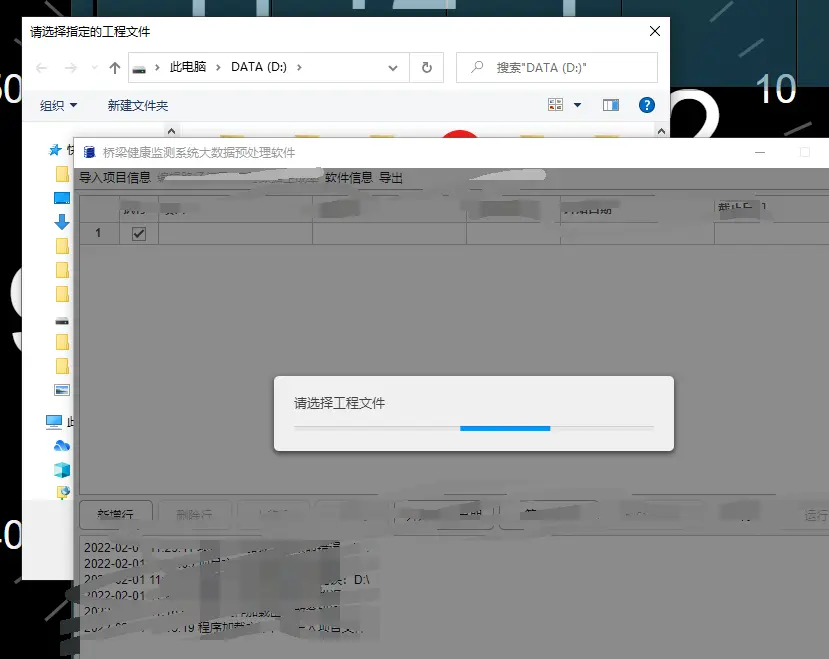Expand chevron after DATA (D:) in path
Viewport: 829px width, 659px height.
pyautogui.click(x=299, y=68)
